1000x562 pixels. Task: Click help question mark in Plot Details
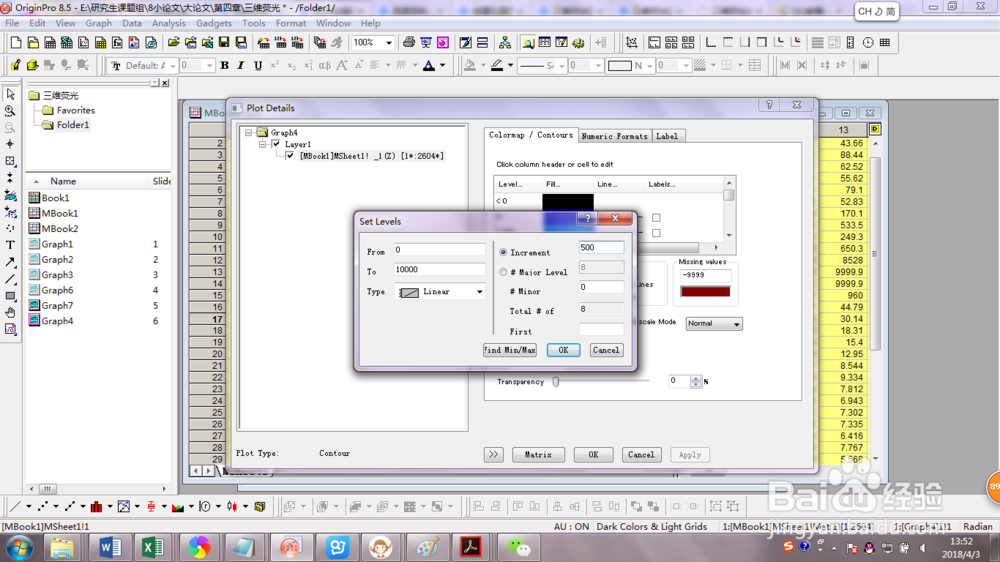click(769, 105)
